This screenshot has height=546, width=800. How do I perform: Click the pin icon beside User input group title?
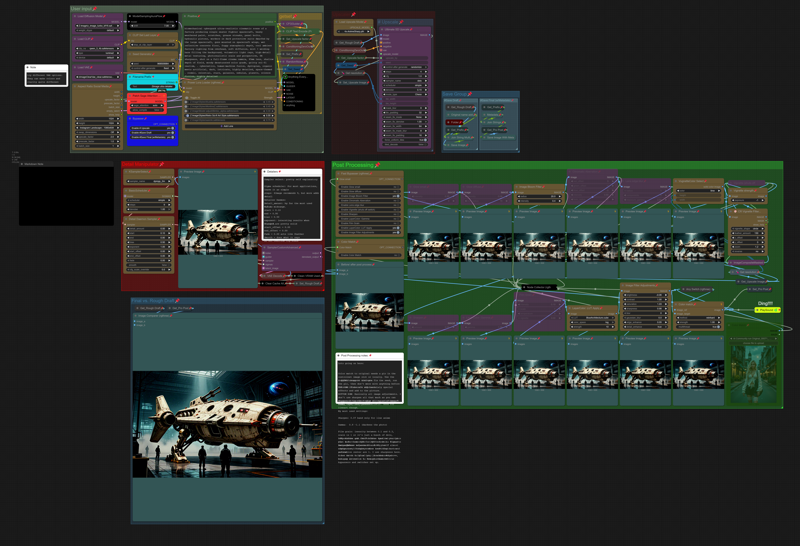pyautogui.click(x=94, y=8)
